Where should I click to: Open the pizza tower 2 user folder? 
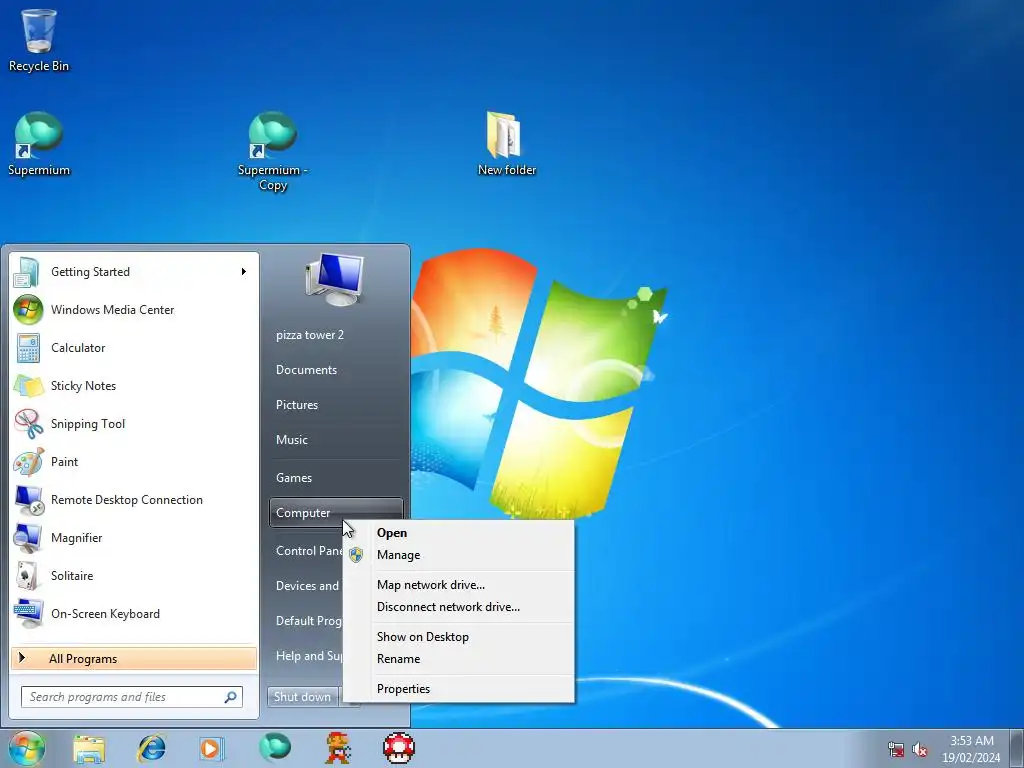pos(336,335)
